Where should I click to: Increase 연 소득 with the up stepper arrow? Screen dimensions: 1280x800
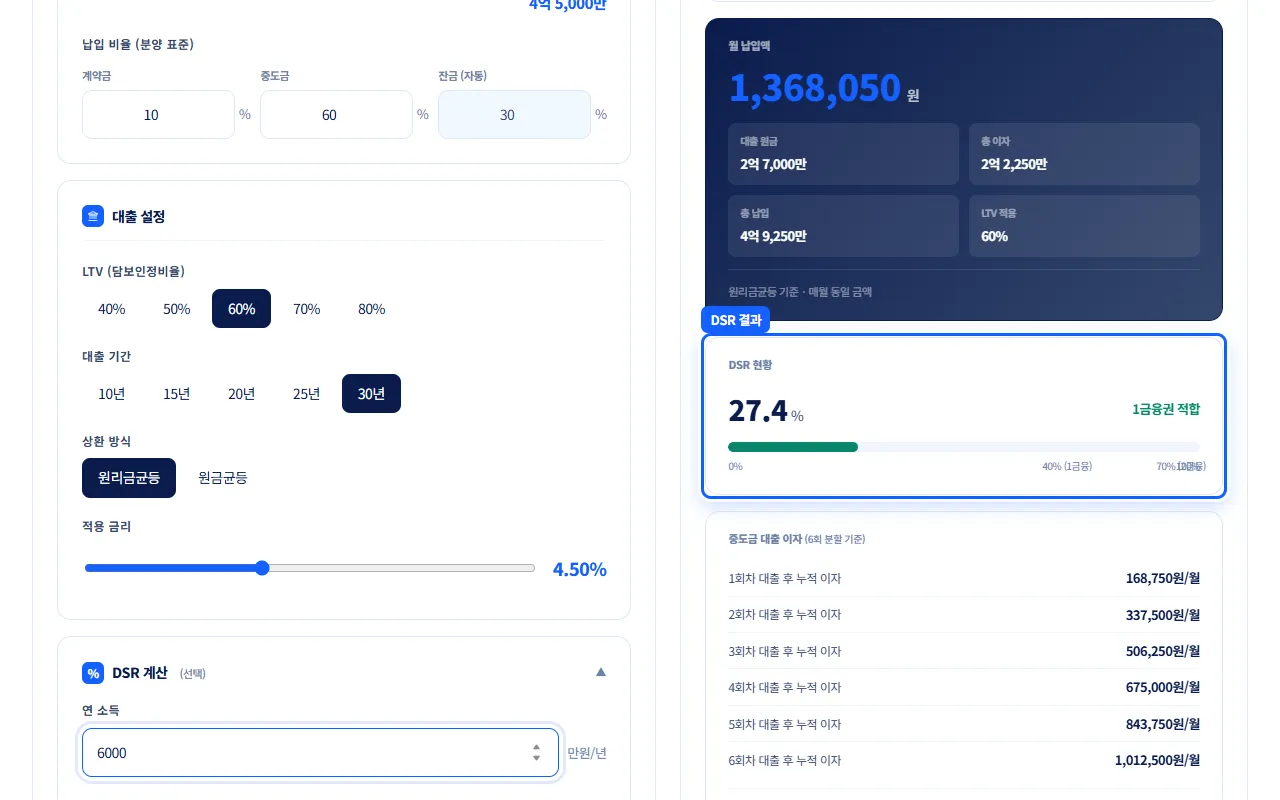tap(537, 747)
